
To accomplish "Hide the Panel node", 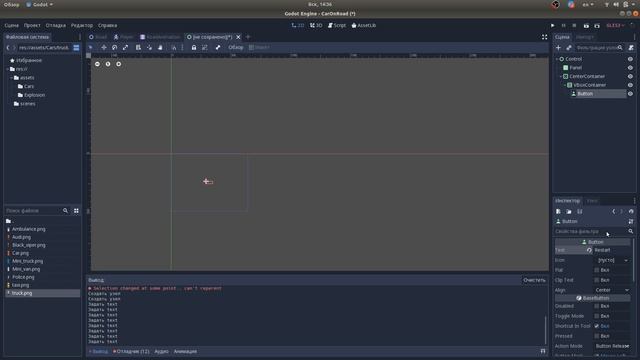I will [x=630, y=68].
